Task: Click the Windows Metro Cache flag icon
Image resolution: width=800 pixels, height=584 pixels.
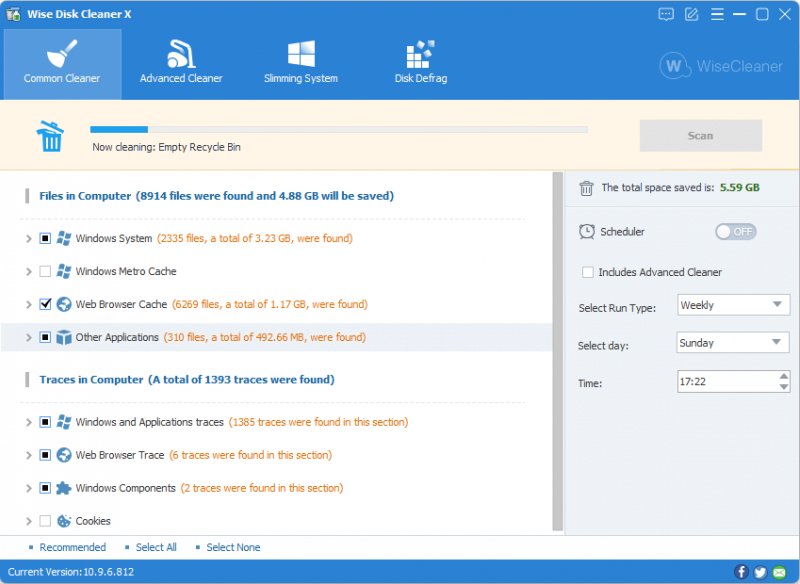Action: [64, 271]
